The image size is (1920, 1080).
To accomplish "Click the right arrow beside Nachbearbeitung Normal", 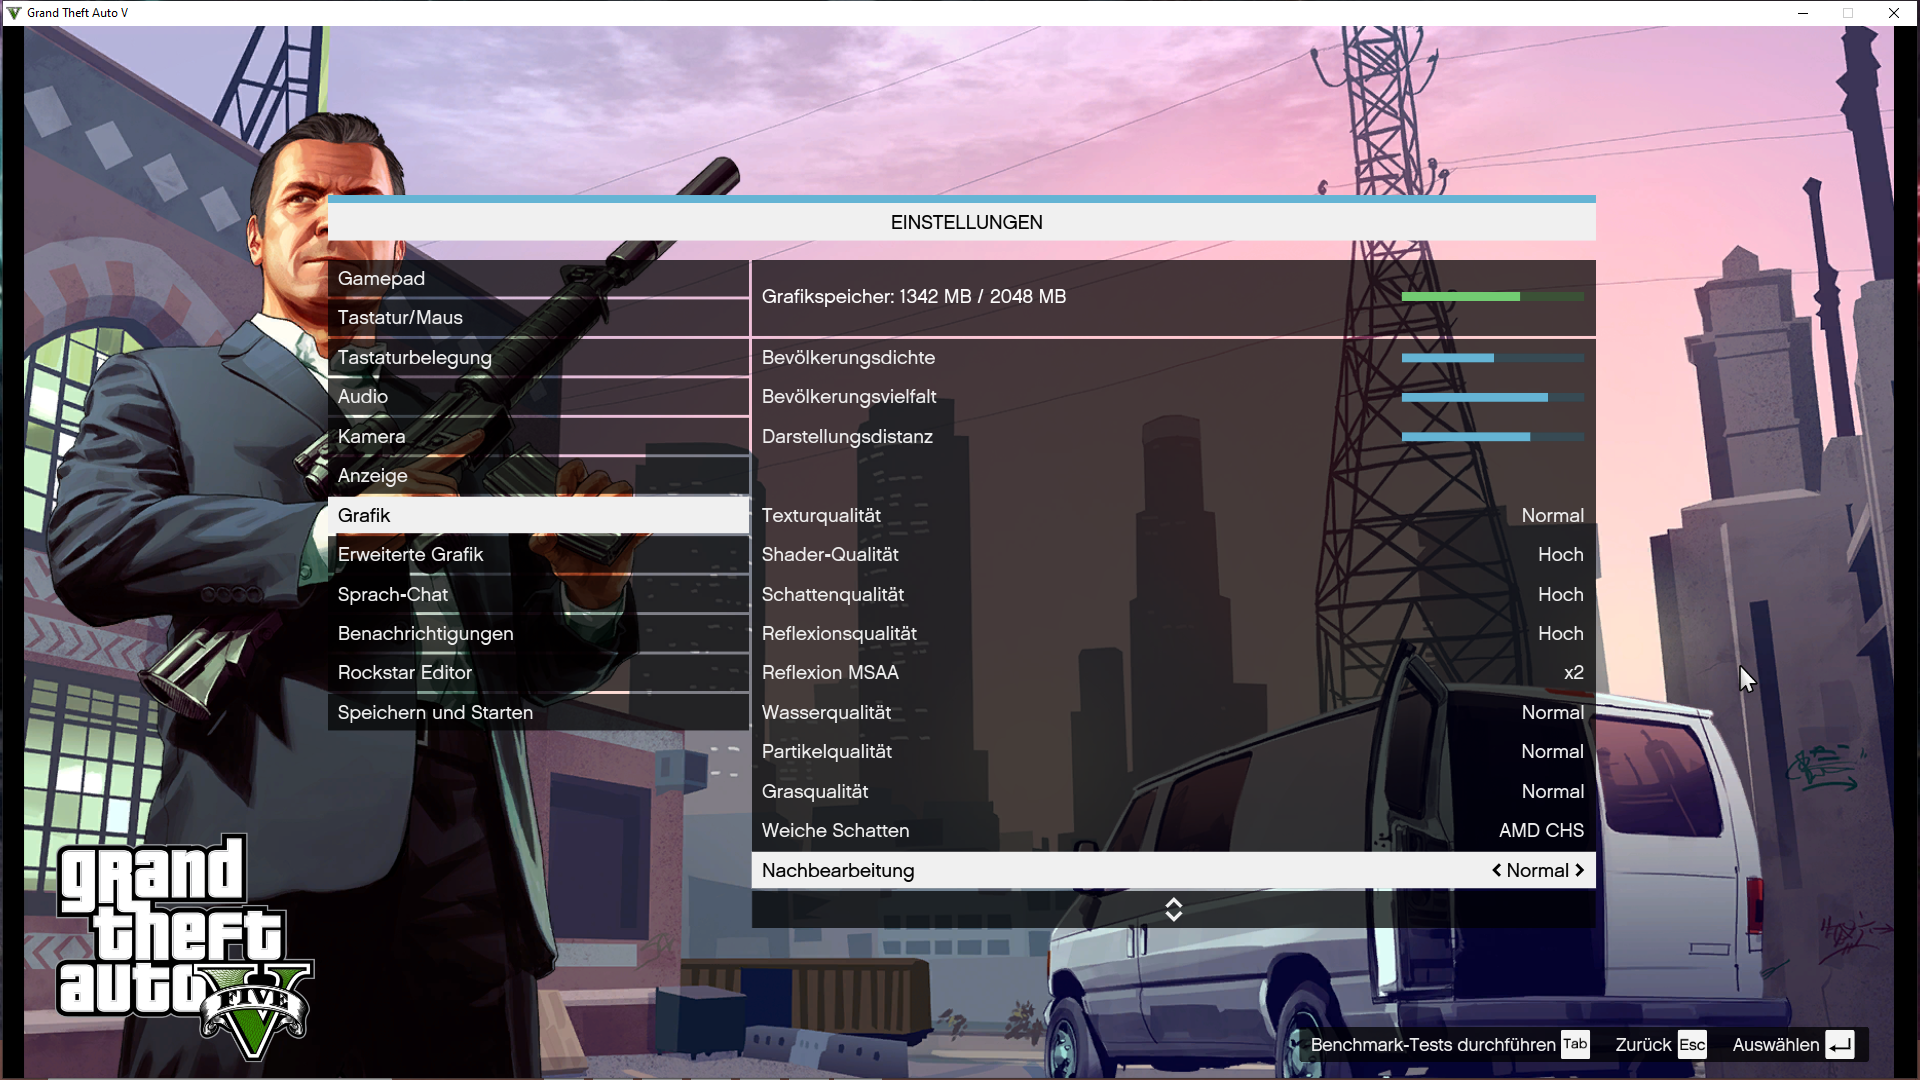I will (x=1580, y=870).
